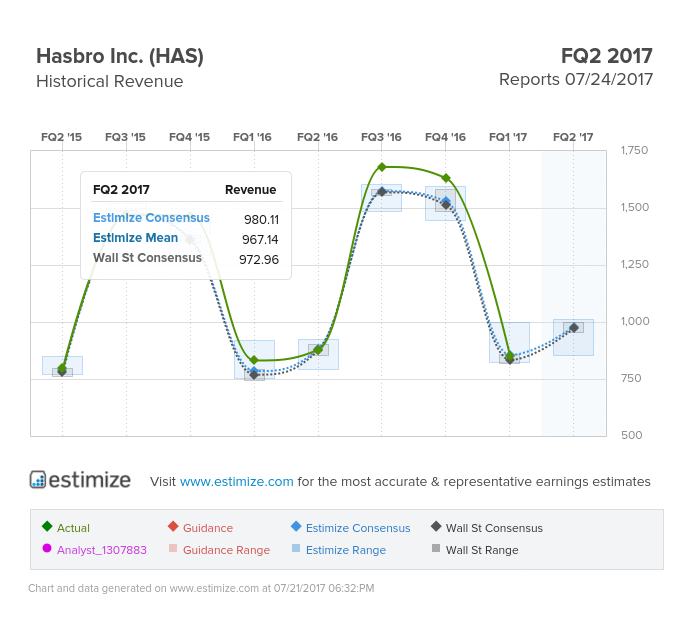Click the FQ2 2017 heading at top right
This screenshot has height=620, width=685.
coord(607,56)
